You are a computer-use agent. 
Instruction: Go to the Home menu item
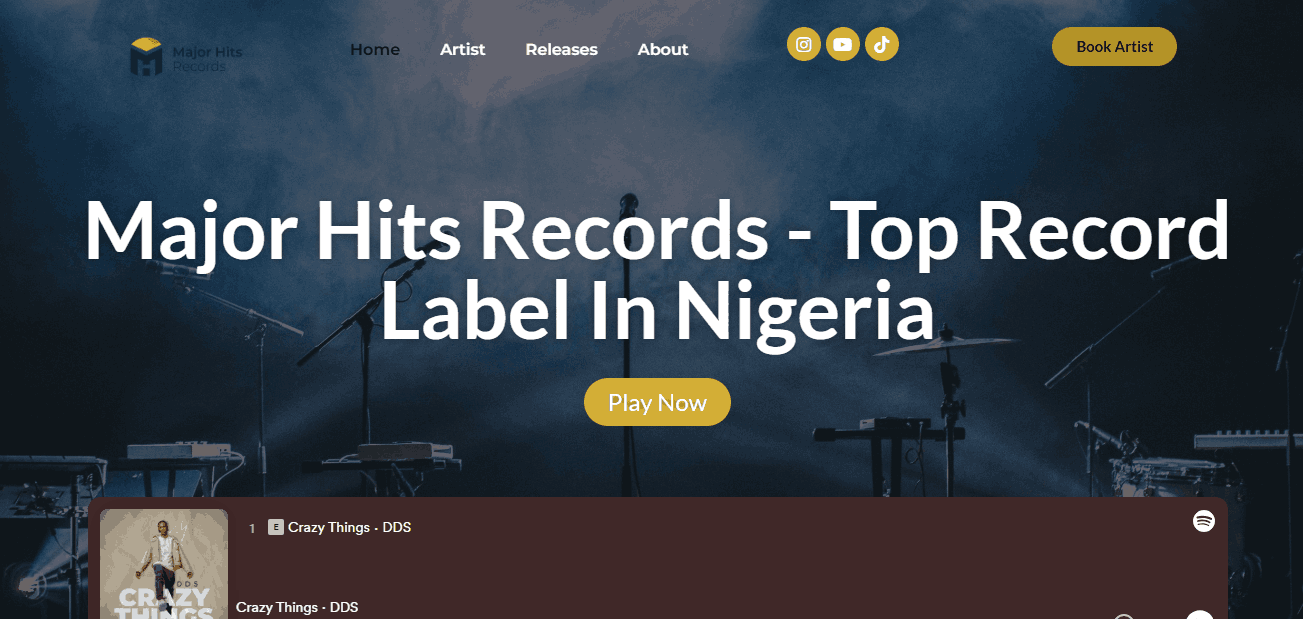coord(375,50)
